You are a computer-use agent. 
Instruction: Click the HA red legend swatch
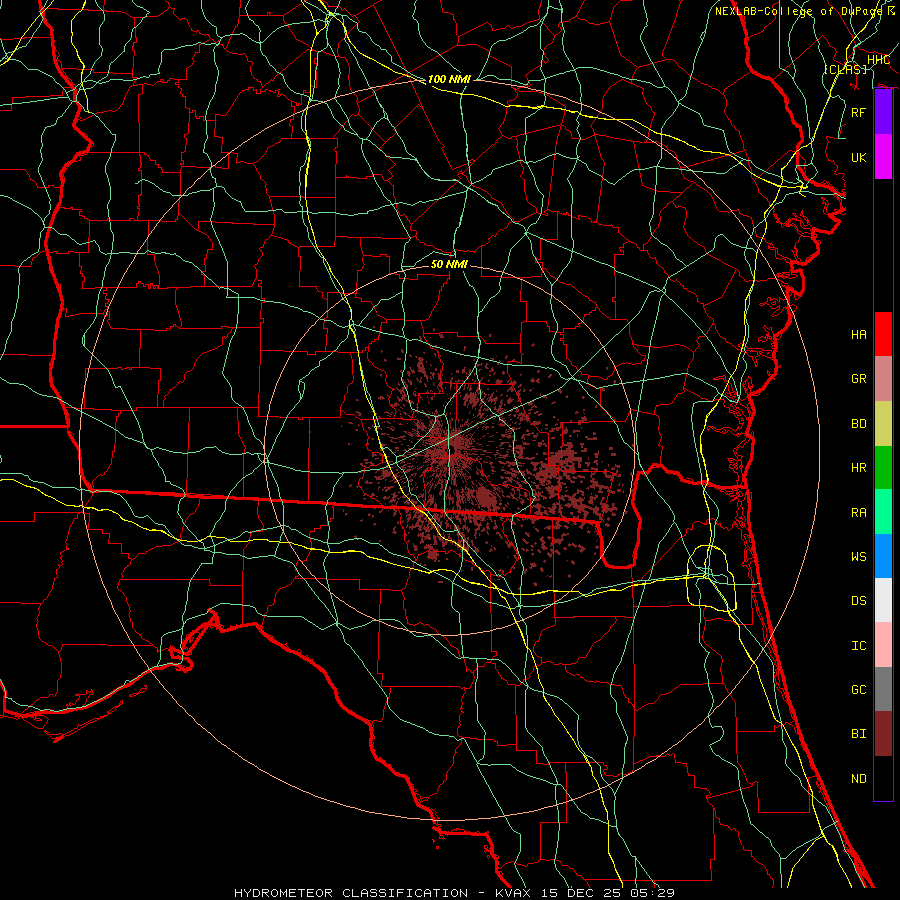coord(883,334)
